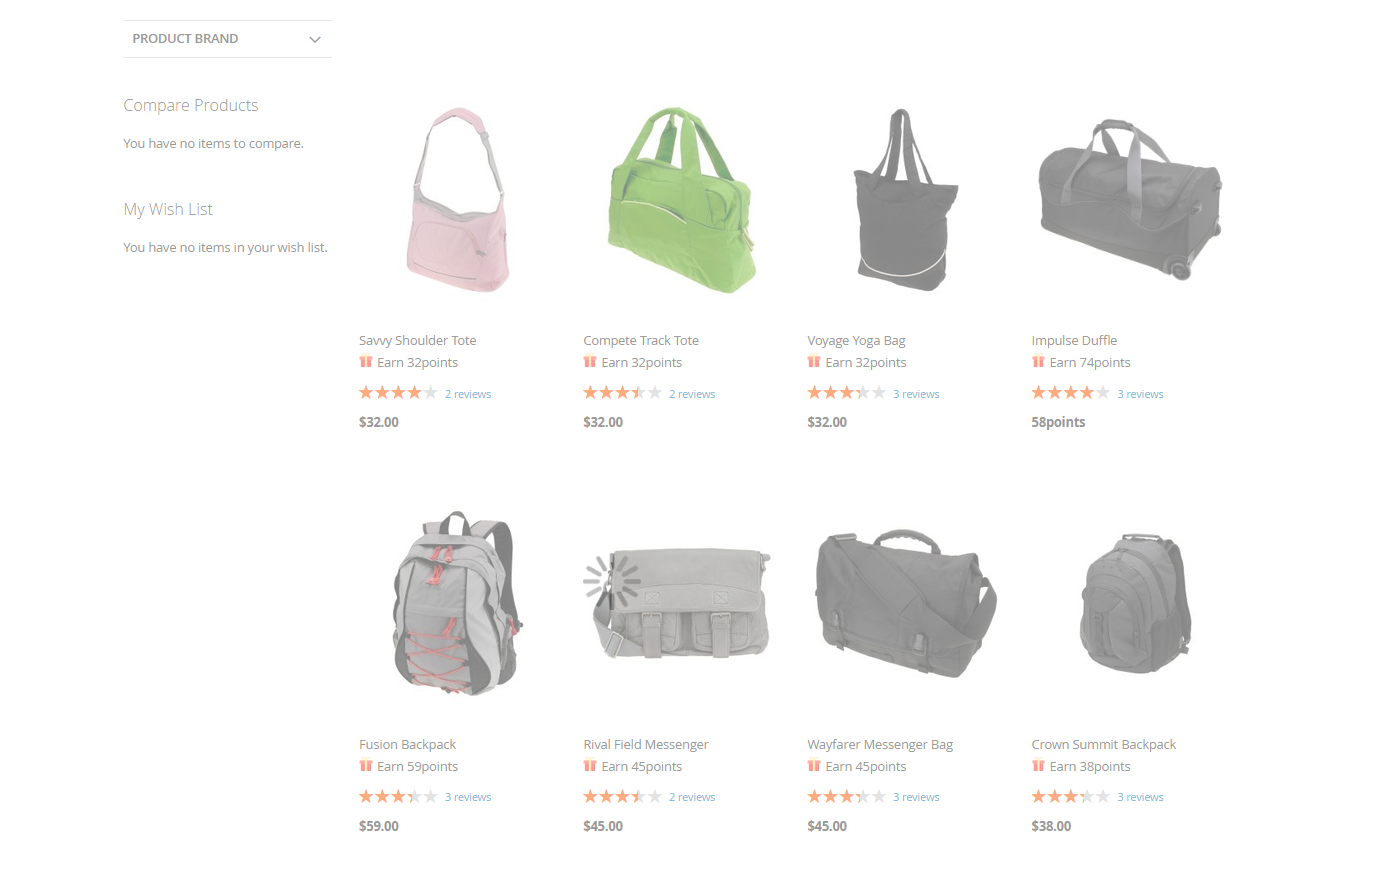This screenshot has height=883, width=1386.
Task: Open the Wayfarer Messenger Bag product title
Action: coord(880,744)
